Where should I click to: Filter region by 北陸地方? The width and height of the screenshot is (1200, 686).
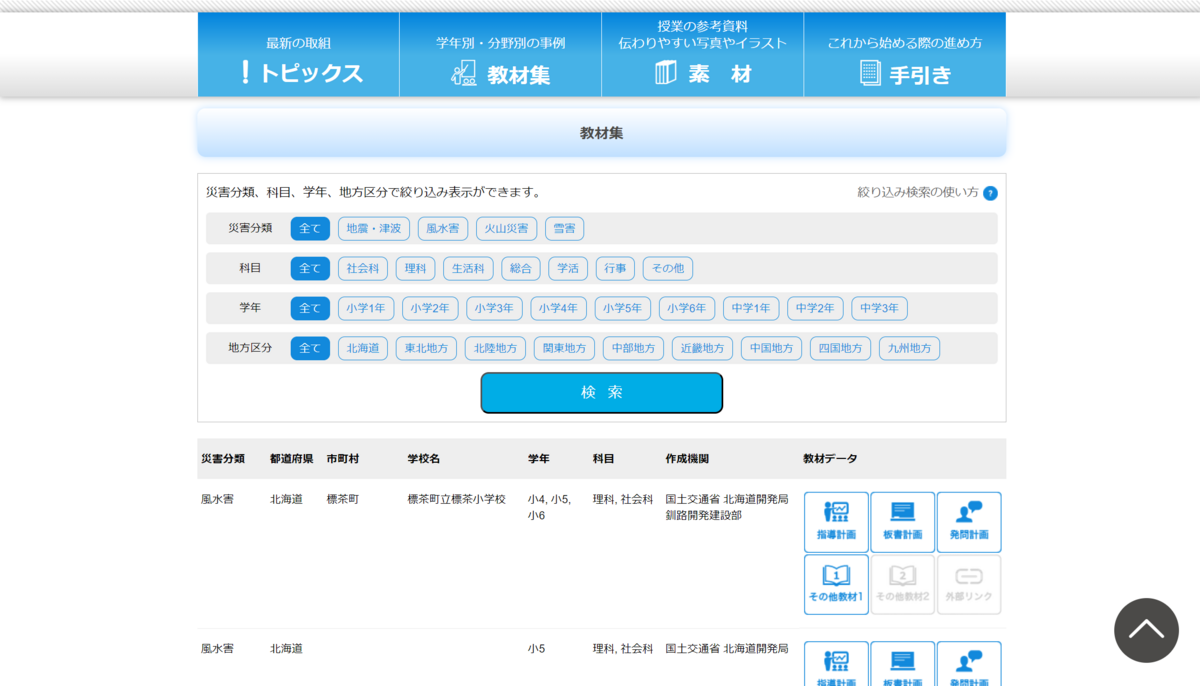(495, 348)
